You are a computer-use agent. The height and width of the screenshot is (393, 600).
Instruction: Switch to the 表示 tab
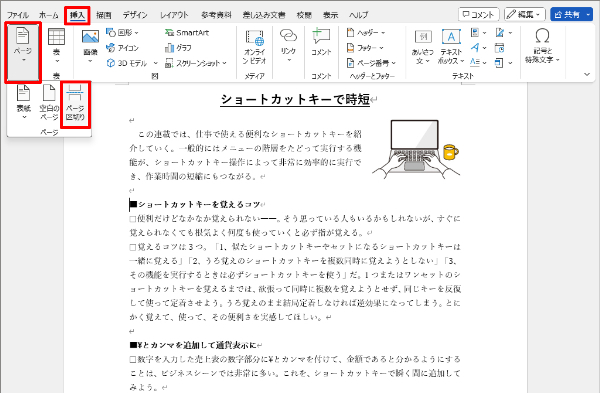330,15
